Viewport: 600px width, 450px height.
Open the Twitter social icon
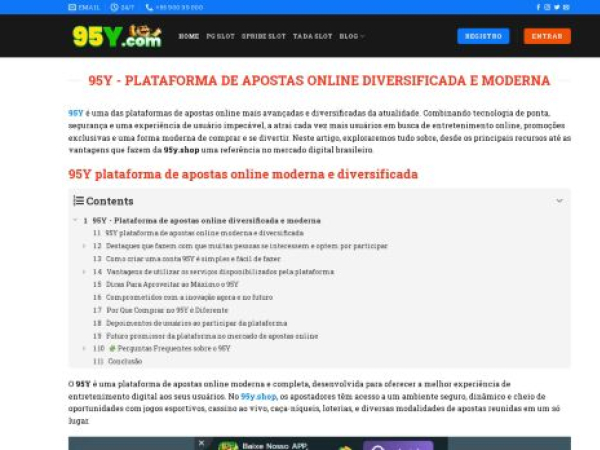click(556, 7)
